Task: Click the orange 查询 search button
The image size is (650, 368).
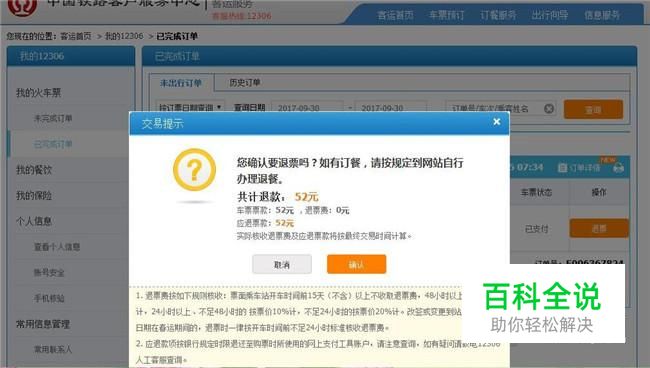Action: coord(593,109)
